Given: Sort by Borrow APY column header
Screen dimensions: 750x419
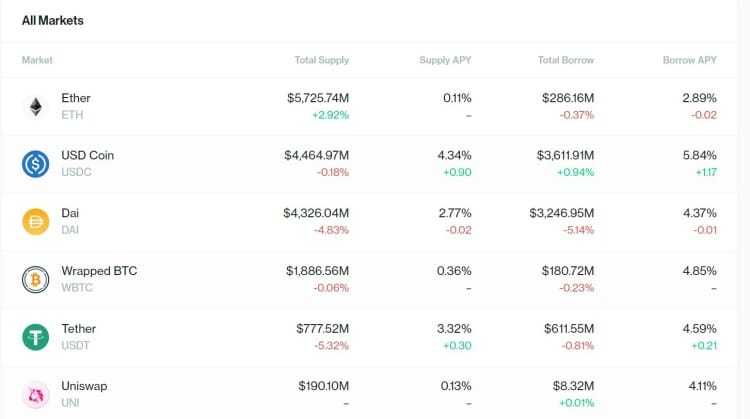Looking at the screenshot, I should pos(689,61).
